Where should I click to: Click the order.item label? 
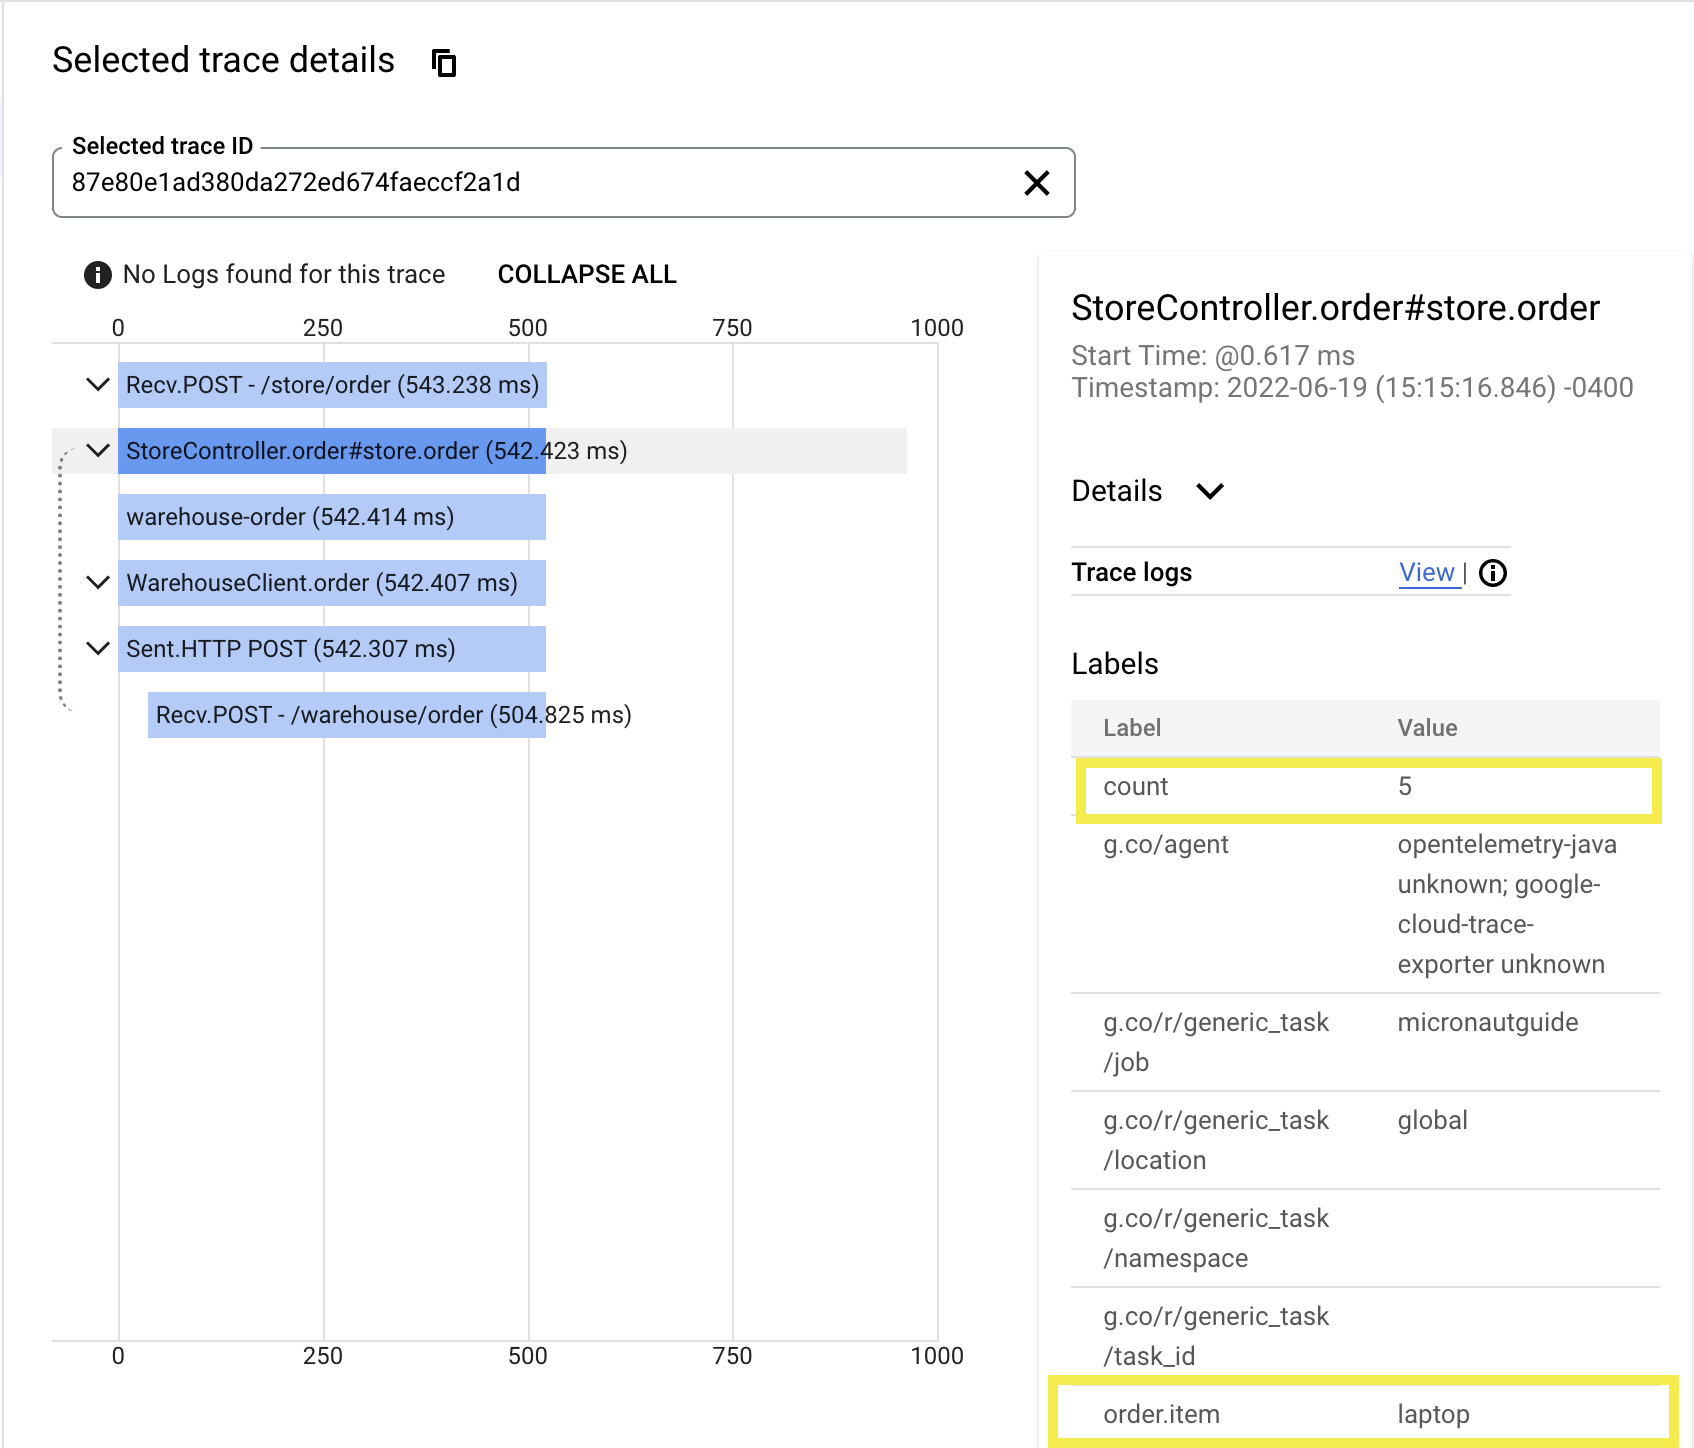[x=1161, y=1414]
